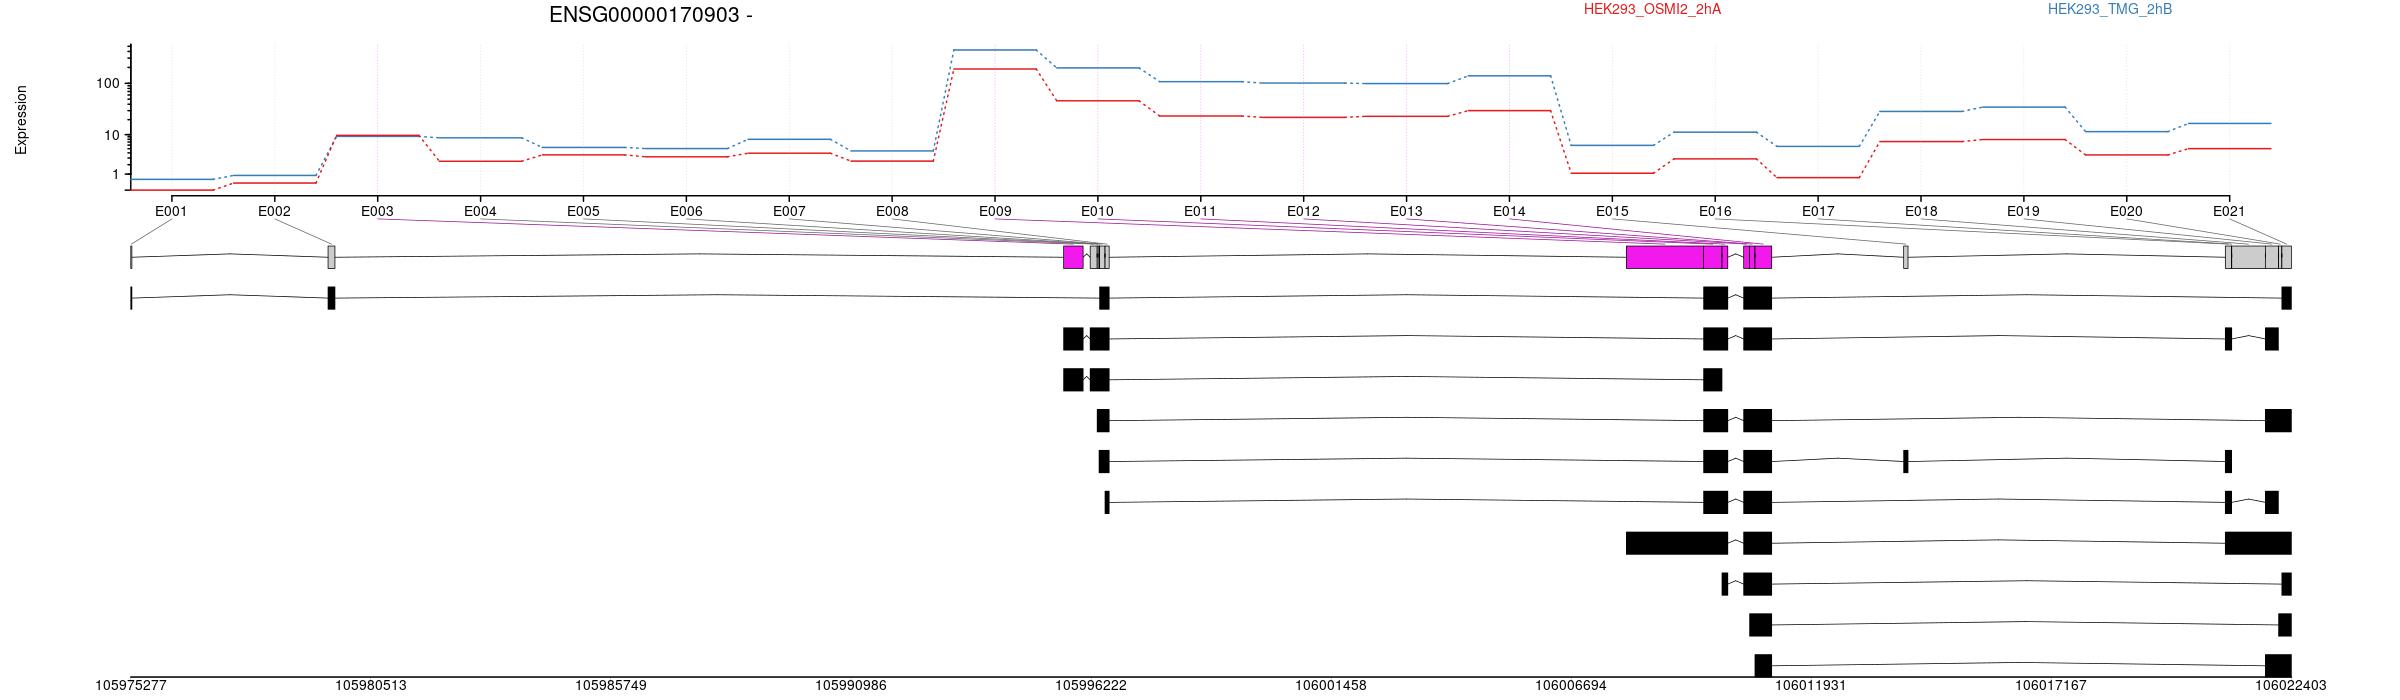Click exon bin label E010
Viewport: 2400px width, 700px height.
click(x=1097, y=211)
